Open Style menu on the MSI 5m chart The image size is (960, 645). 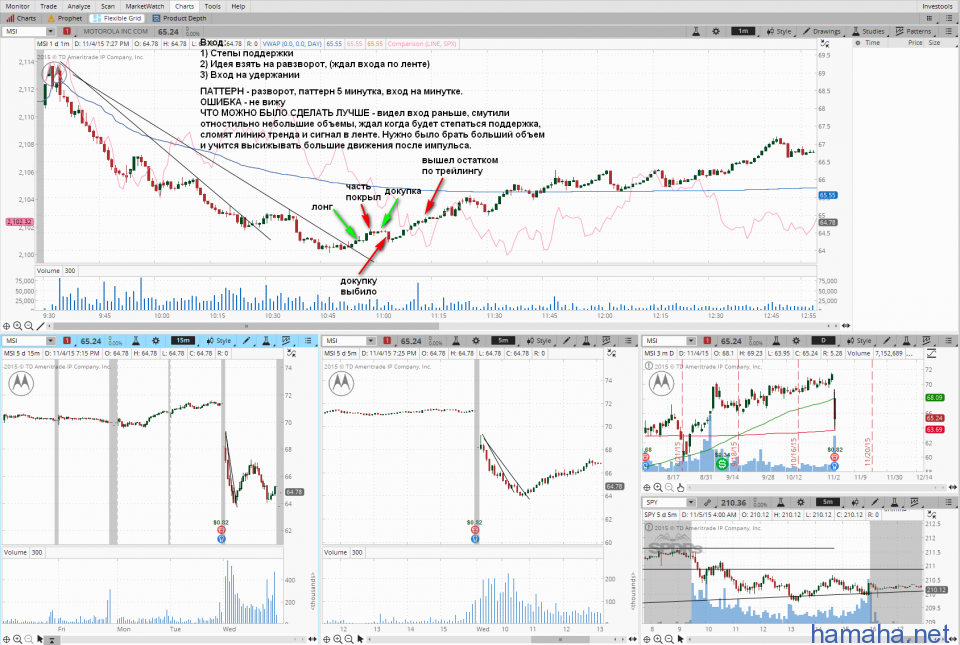point(539,341)
